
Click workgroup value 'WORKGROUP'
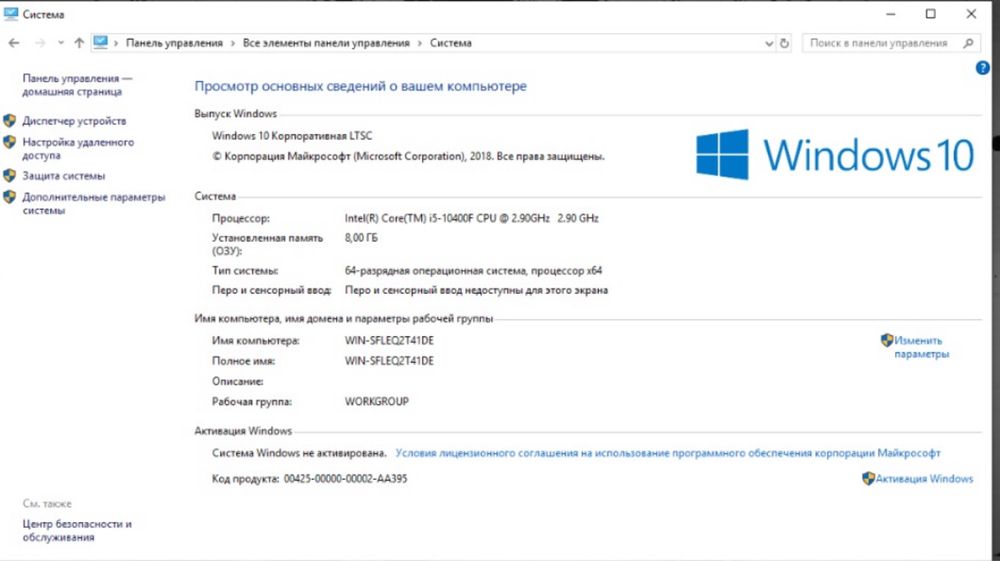pyautogui.click(x=376, y=402)
